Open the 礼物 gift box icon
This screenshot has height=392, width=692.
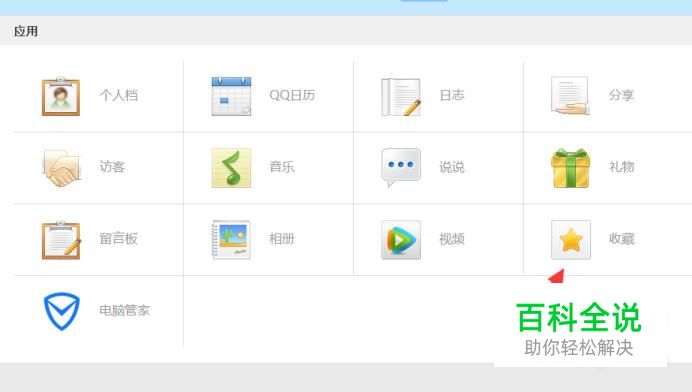click(x=571, y=168)
